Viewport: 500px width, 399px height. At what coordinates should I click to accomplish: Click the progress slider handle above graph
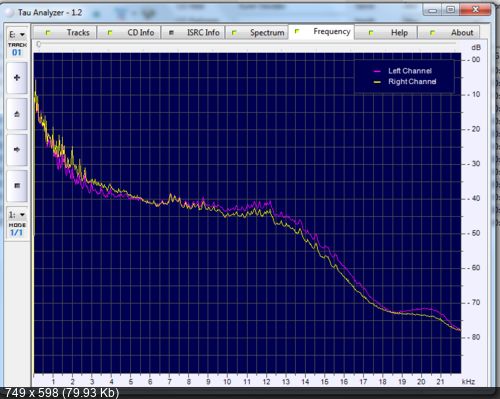point(39,44)
